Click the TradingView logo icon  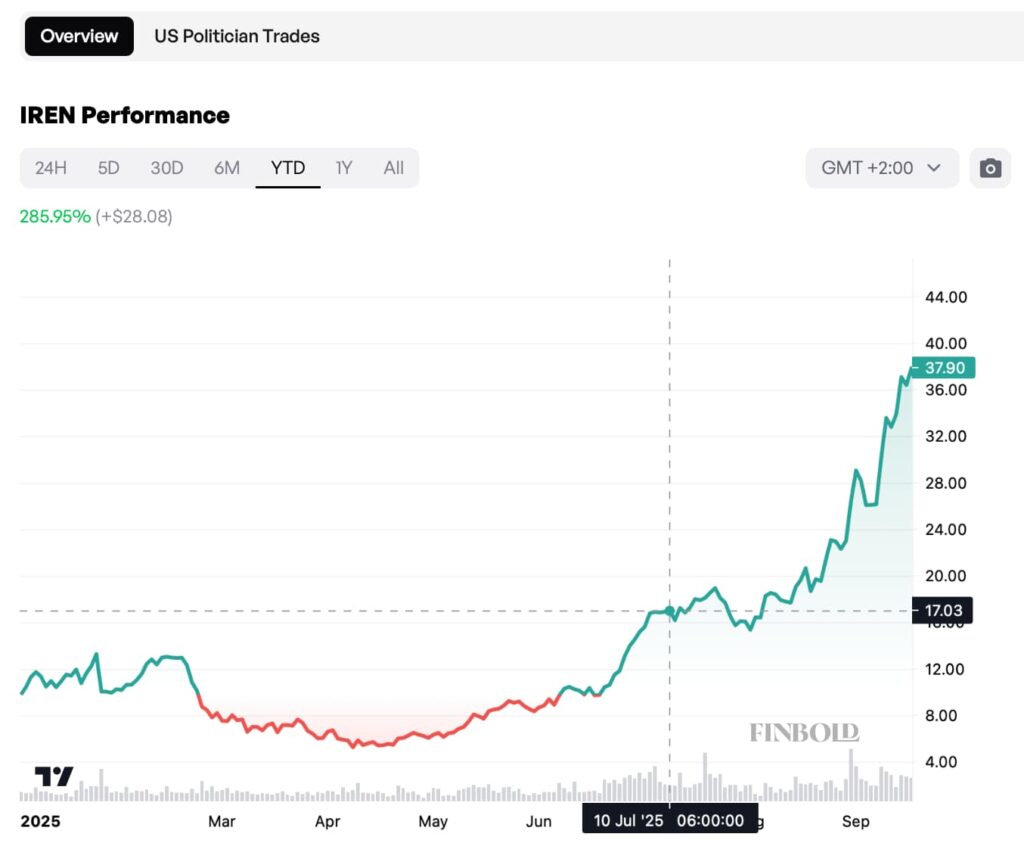pos(54,776)
